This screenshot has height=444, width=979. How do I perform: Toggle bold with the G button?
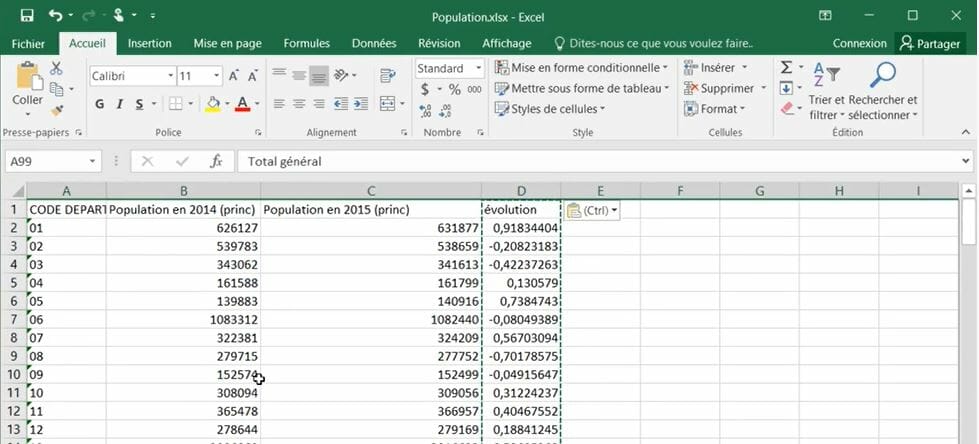[x=100, y=104]
